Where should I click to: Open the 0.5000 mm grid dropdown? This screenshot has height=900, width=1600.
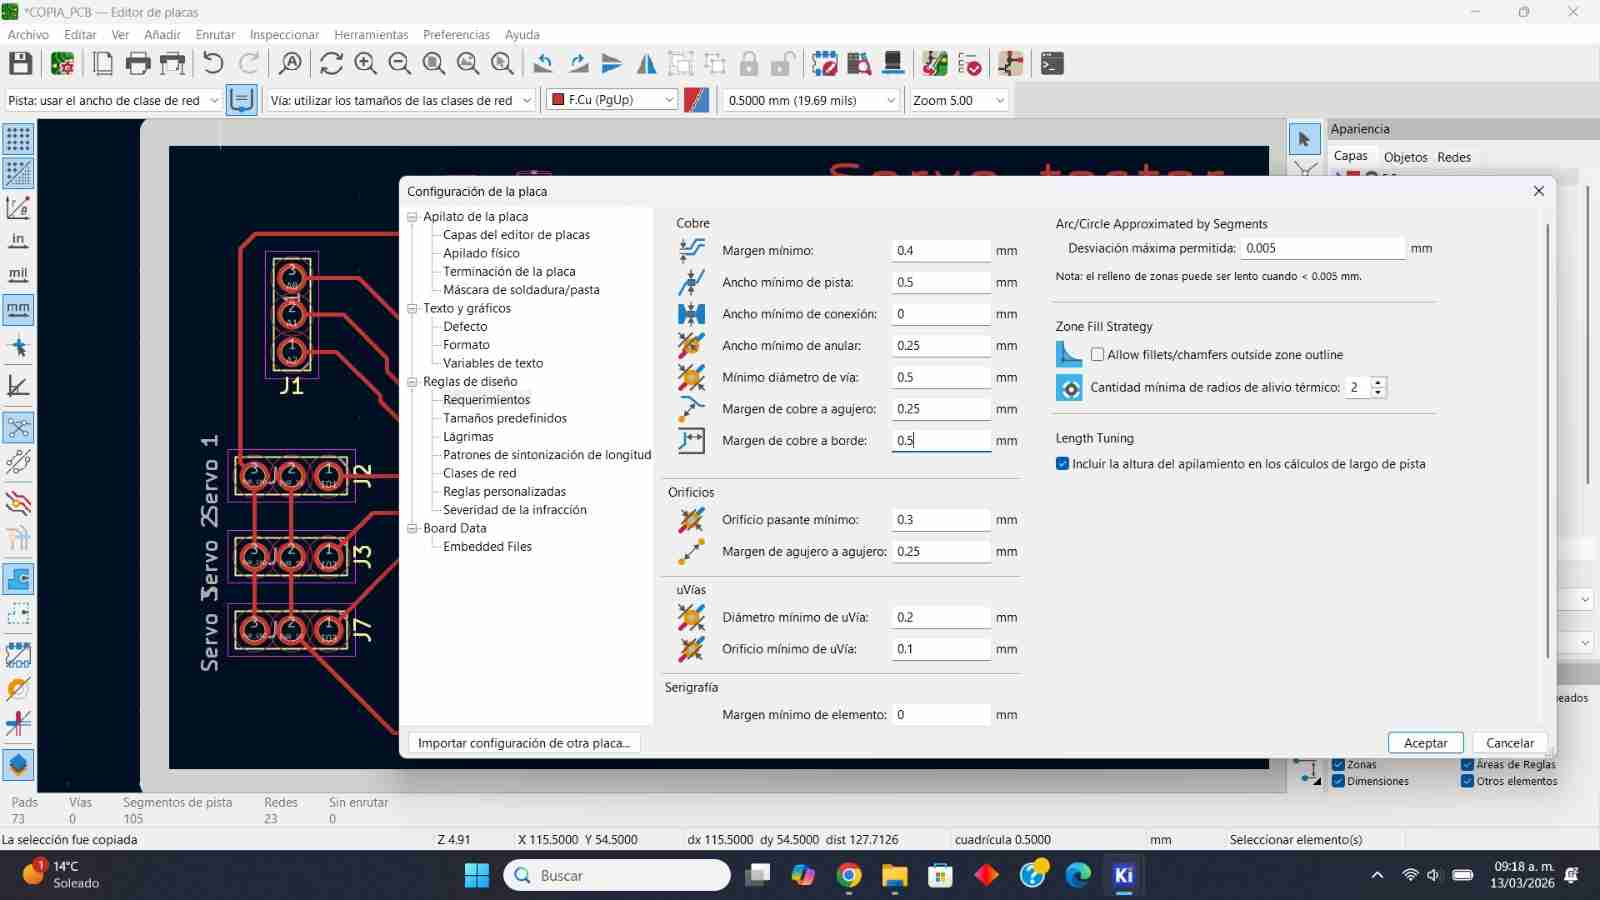811,100
